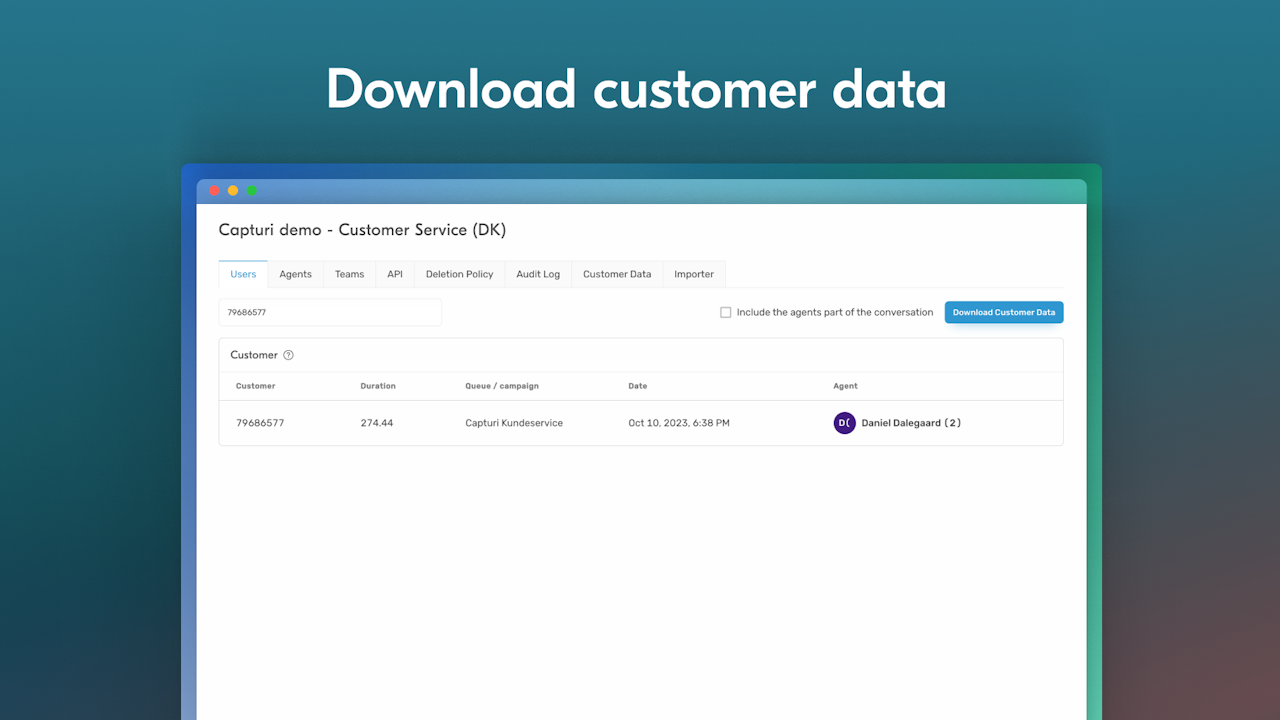The width and height of the screenshot is (1280, 720).
Task: Click the Agent column header
Action: pos(845,386)
